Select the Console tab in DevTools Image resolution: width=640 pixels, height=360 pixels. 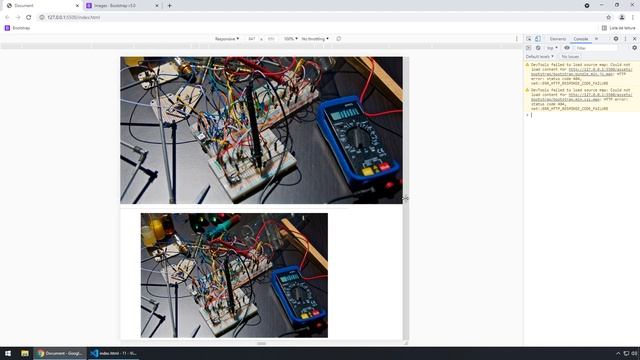580,39
